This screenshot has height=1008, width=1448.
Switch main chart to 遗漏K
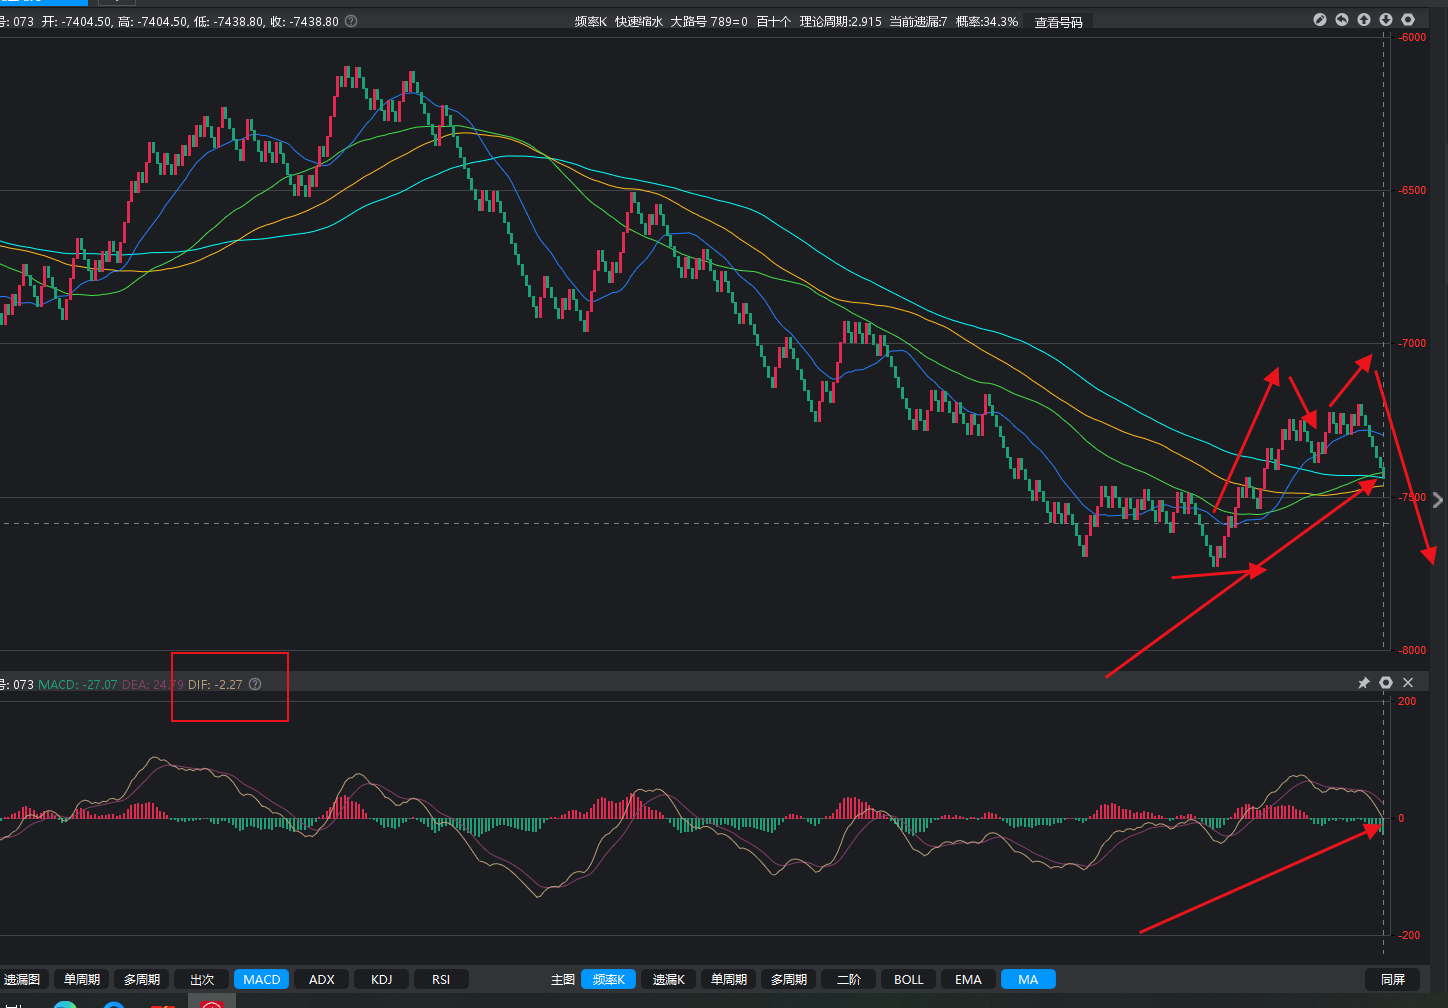pyautogui.click(x=668, y=979)
